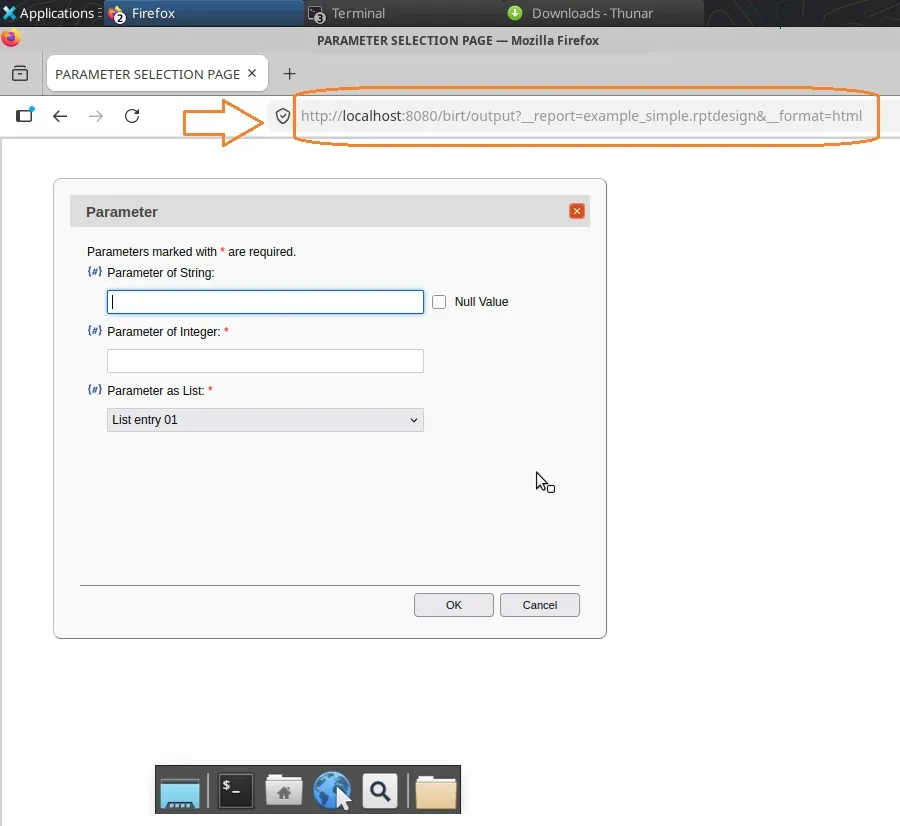
Task: Launch the web browser globe dock icon
Action: pos(332,792)
